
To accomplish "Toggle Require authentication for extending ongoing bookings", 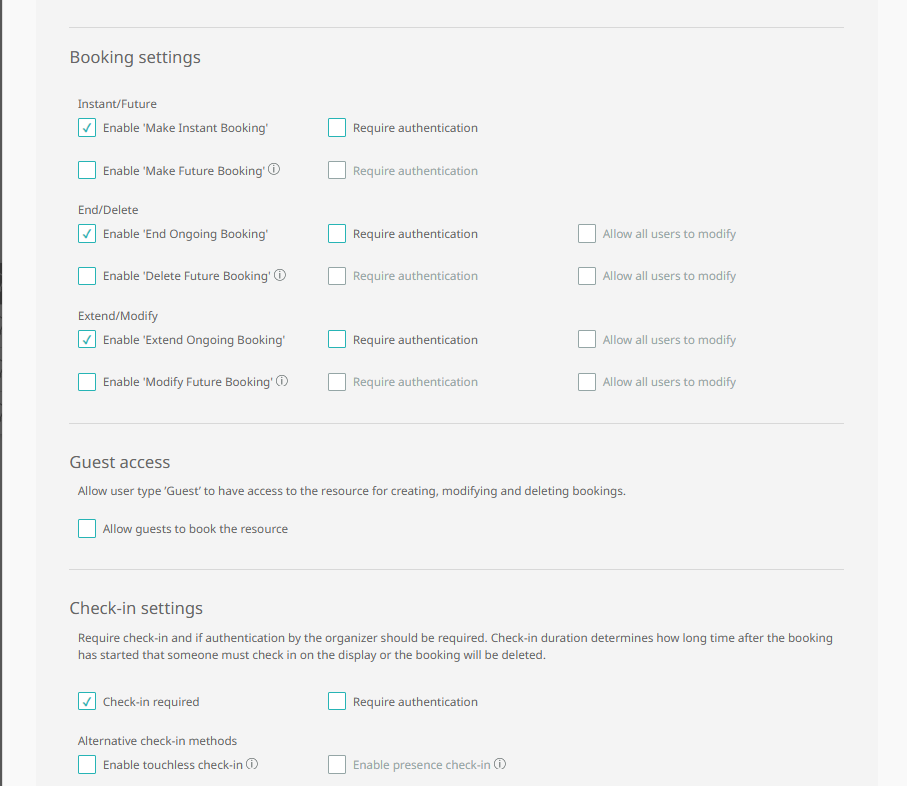I will 337,339.
